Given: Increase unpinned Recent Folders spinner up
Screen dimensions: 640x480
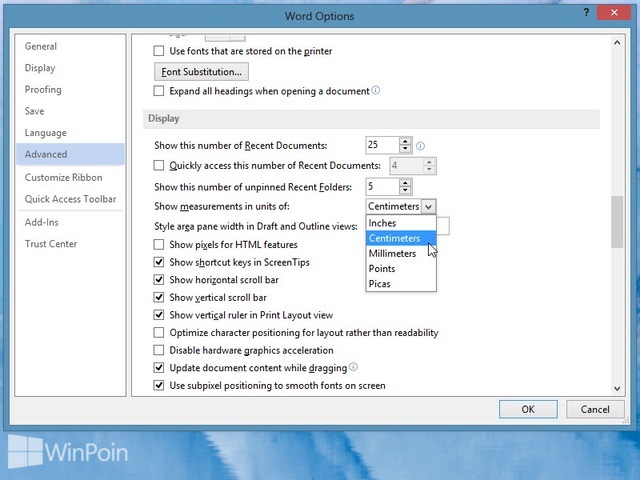Looking at the screenshot, I should pos(405,183).
